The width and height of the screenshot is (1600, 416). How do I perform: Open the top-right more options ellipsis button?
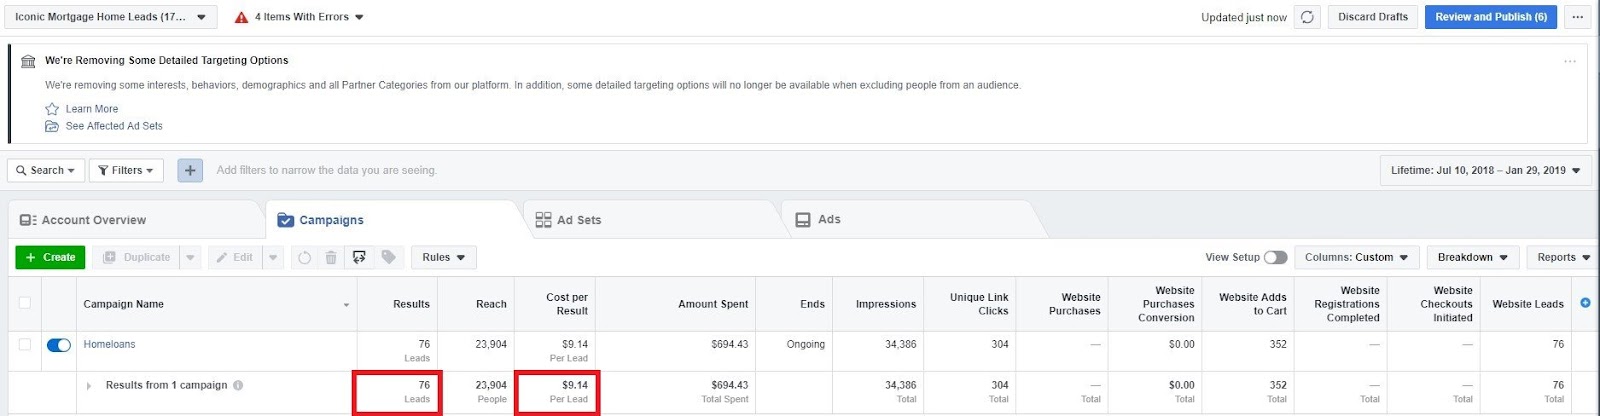tap(1577, 17)
